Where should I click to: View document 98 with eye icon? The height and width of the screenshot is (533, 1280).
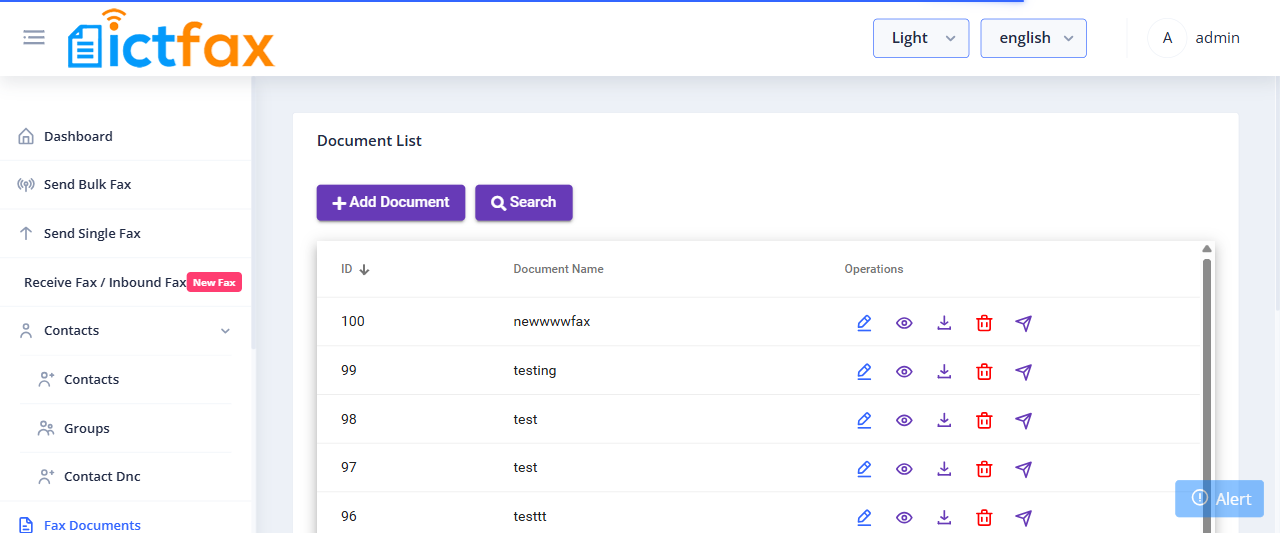904,421
